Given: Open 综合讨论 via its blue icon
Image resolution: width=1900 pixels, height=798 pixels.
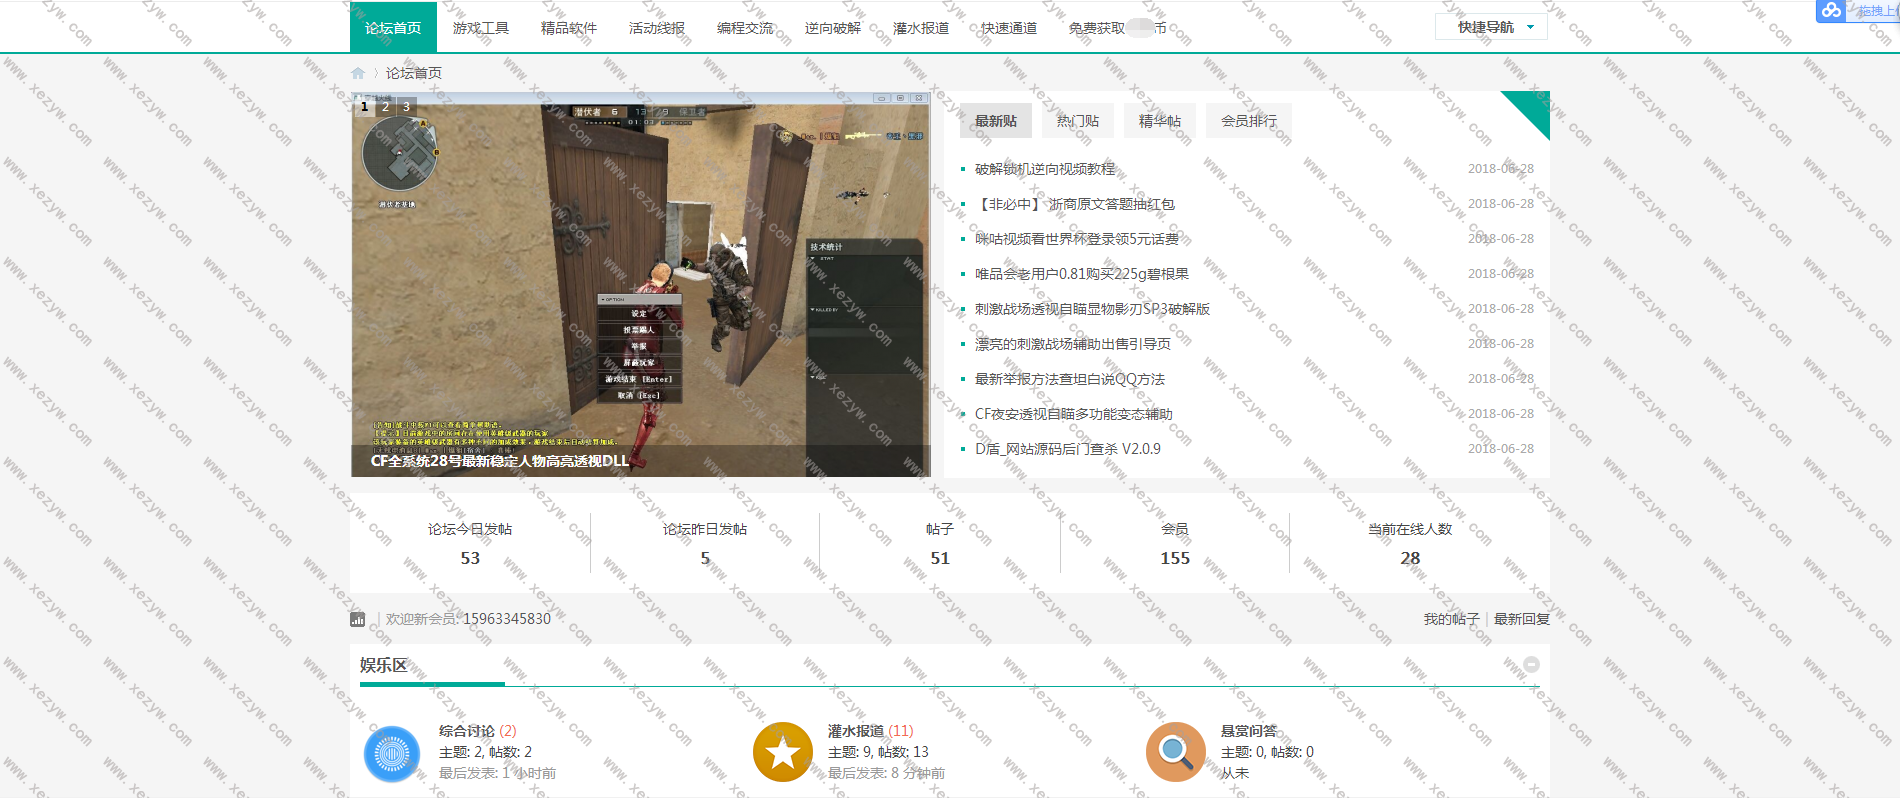Looking at the screenshot, I should pos(391,753).
